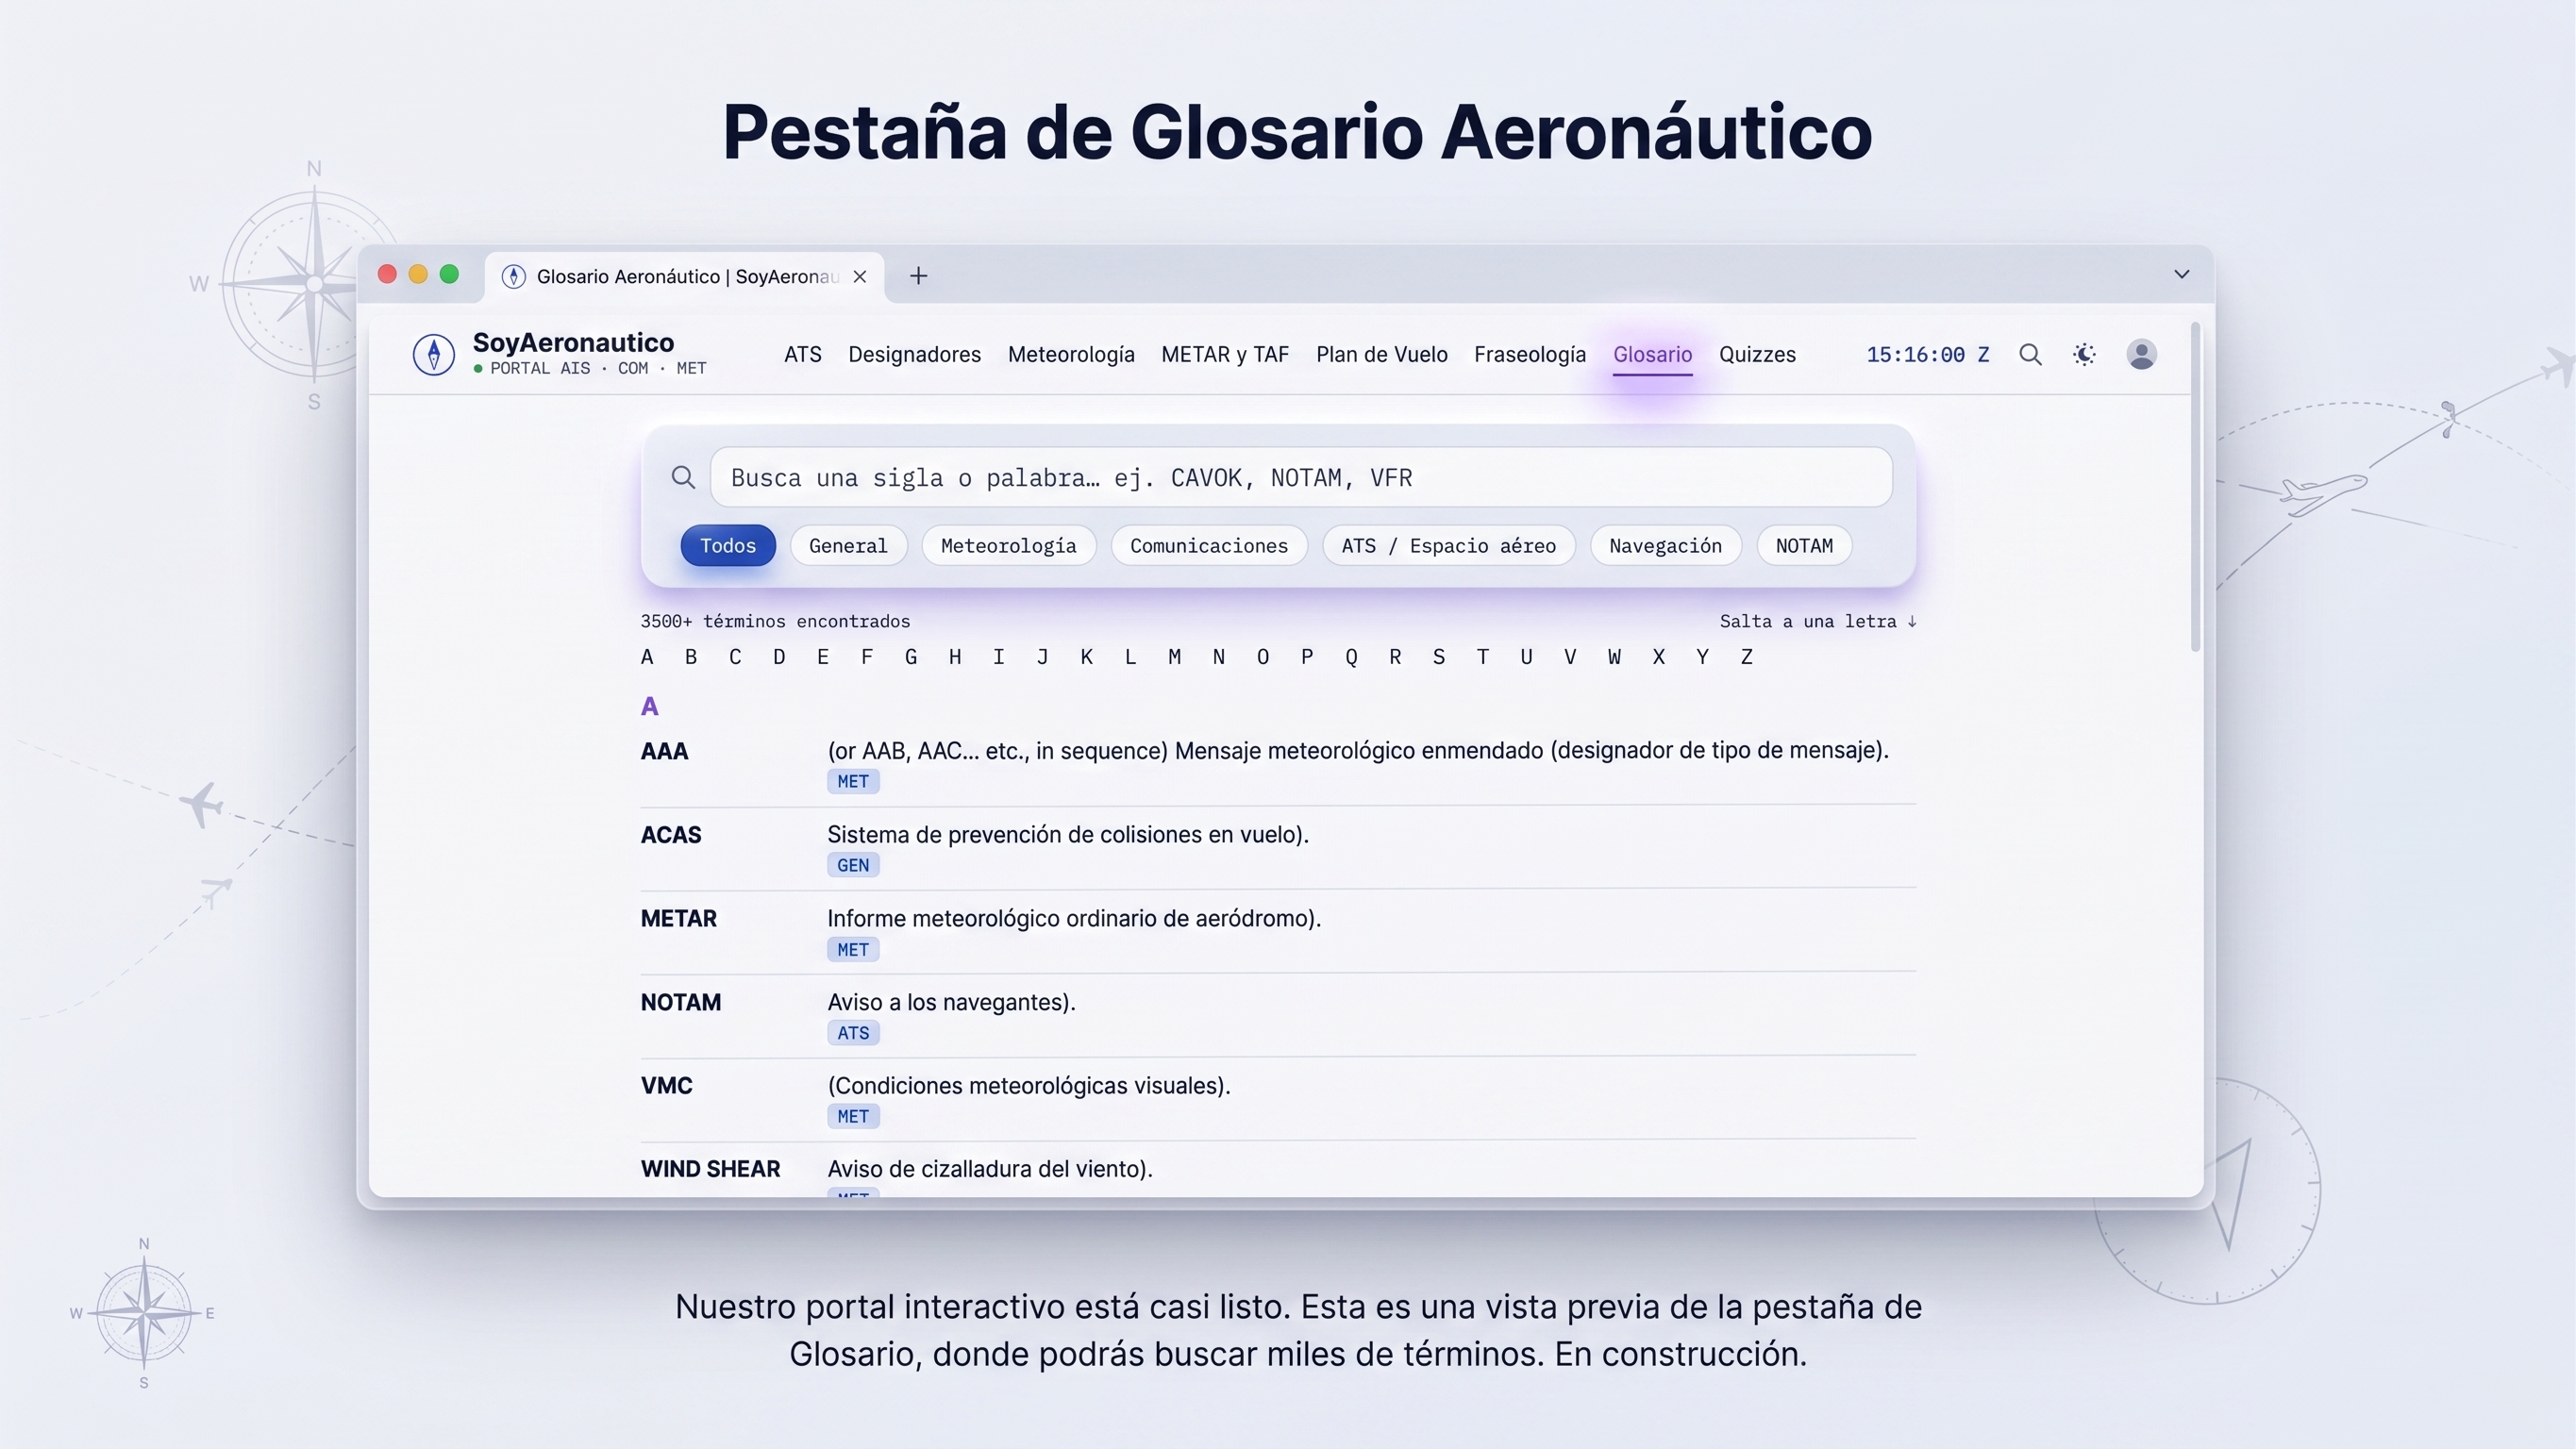Select the VMC glossary term
This screenshot has height=1449, width=2576.
(x=667, y=1086)
